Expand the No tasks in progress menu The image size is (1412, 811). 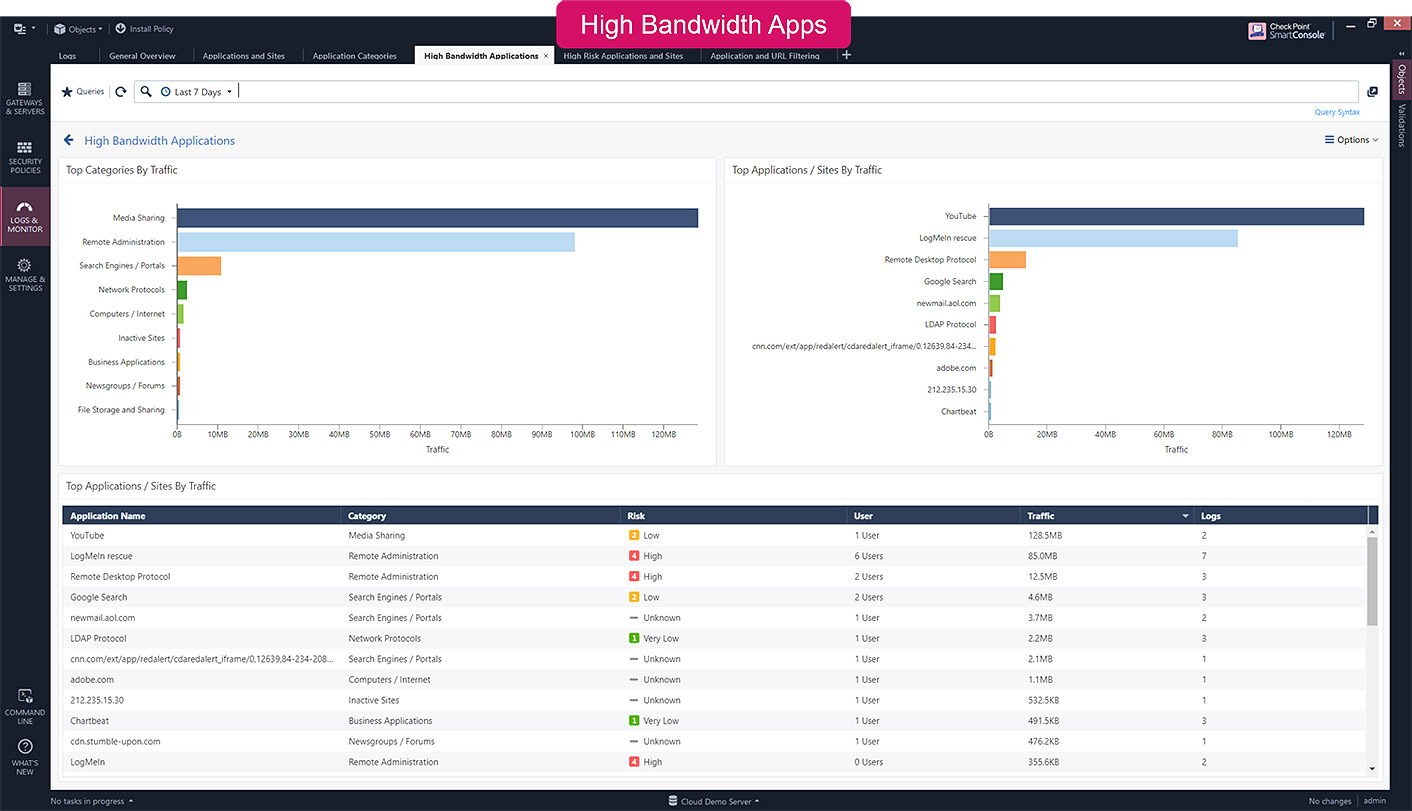pos(91,801)
